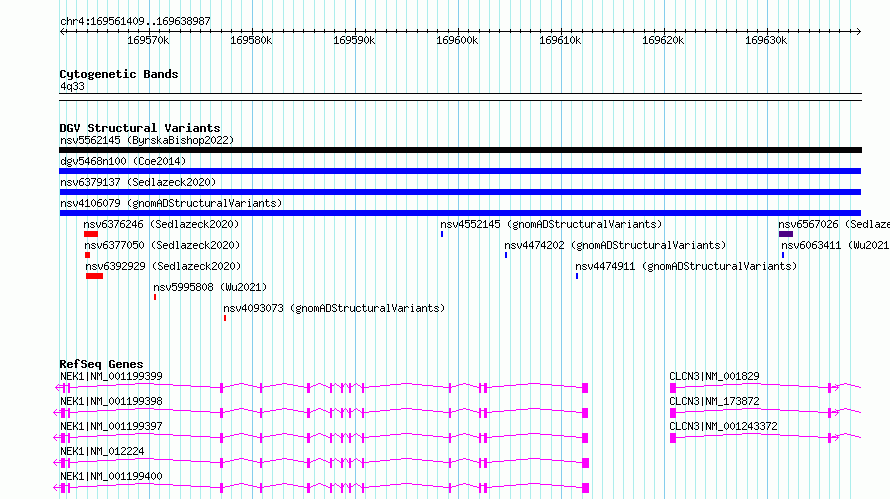
Task: Select red bar under nsv6392929
Action: [94, 276]
